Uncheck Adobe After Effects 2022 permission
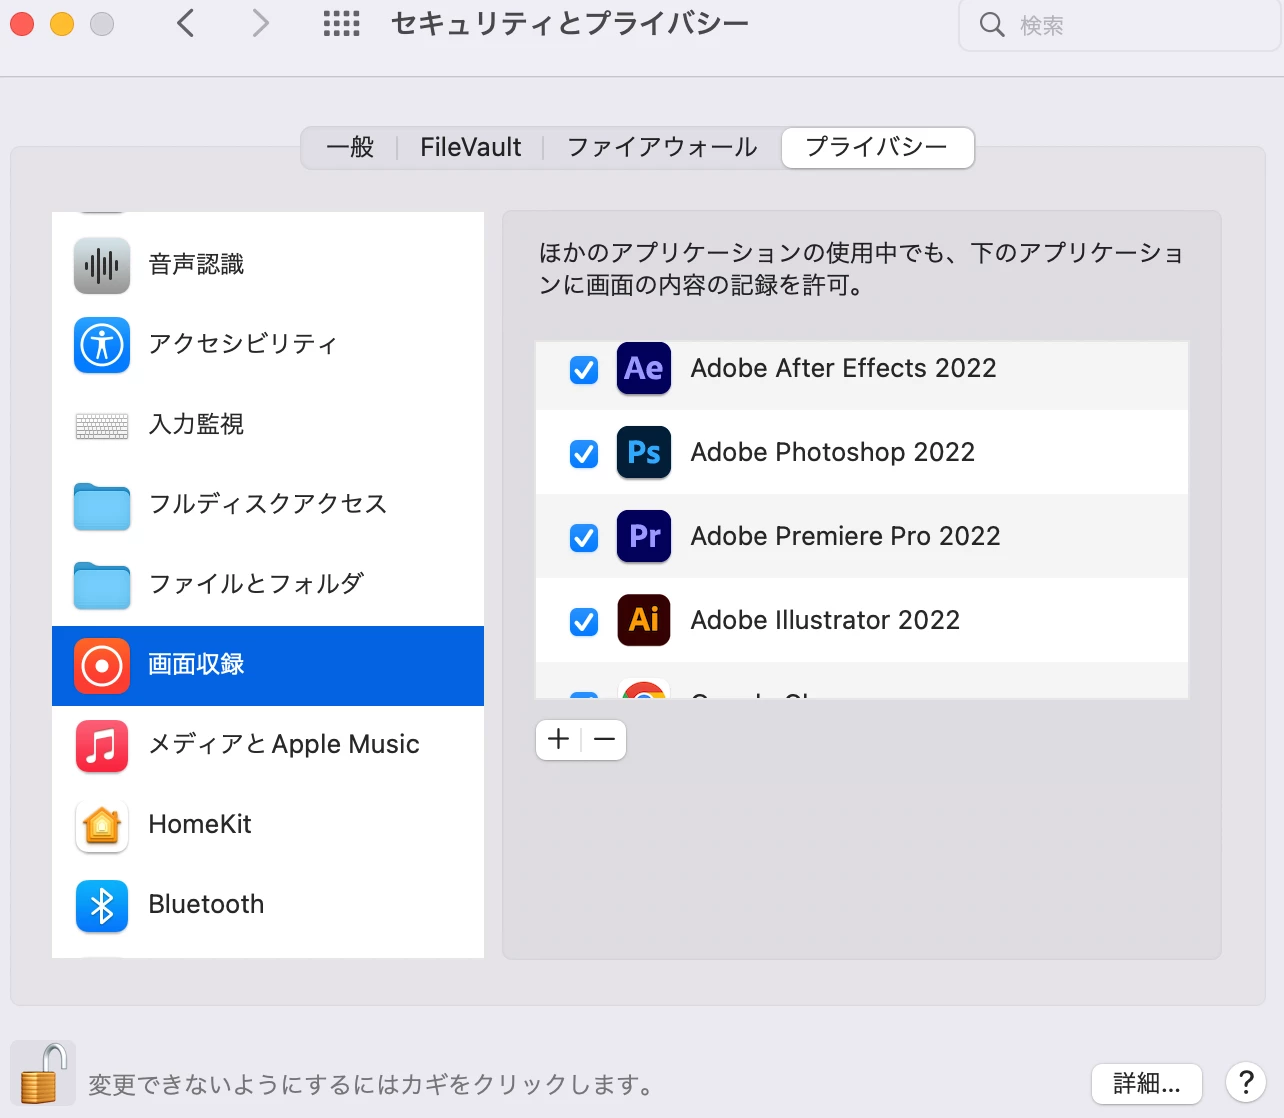1284x1118 pixels. pos(584,370)
